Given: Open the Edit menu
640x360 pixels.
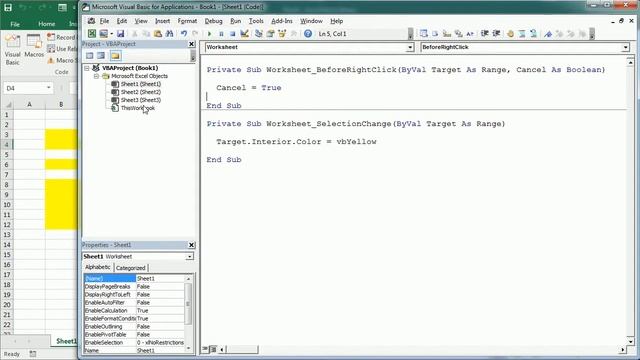Looking at the screenshot, I should tap(122, 21).
